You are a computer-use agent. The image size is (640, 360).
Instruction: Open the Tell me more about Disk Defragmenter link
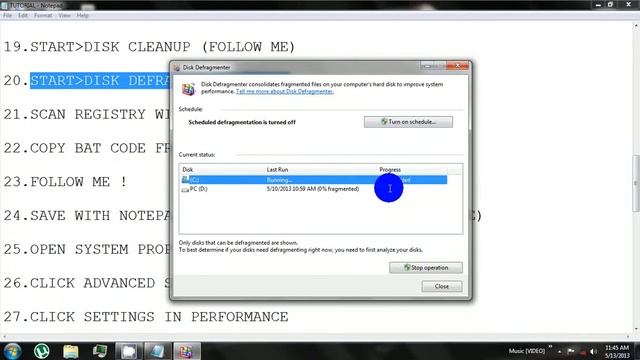[x=284, y=91]
